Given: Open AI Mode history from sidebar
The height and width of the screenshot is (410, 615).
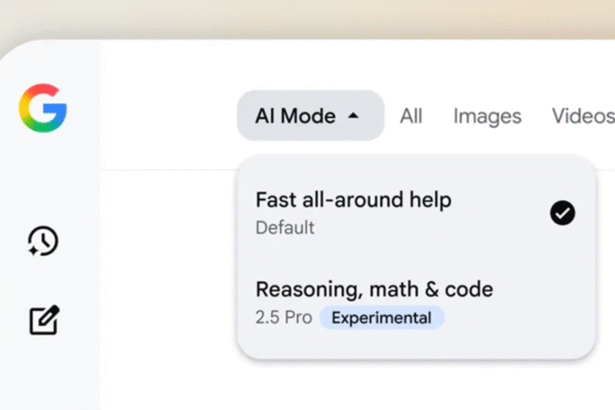Looking at the screenshot, I should tap(43, 241).
